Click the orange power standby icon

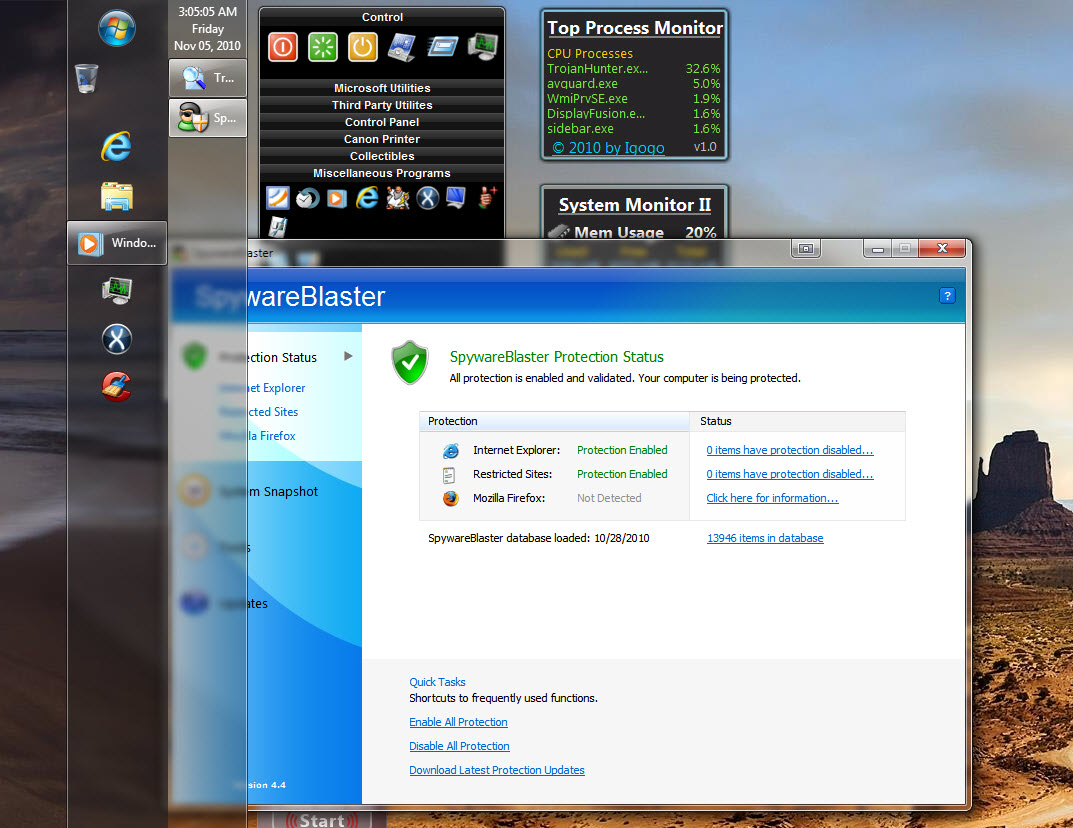pos(363,47)
